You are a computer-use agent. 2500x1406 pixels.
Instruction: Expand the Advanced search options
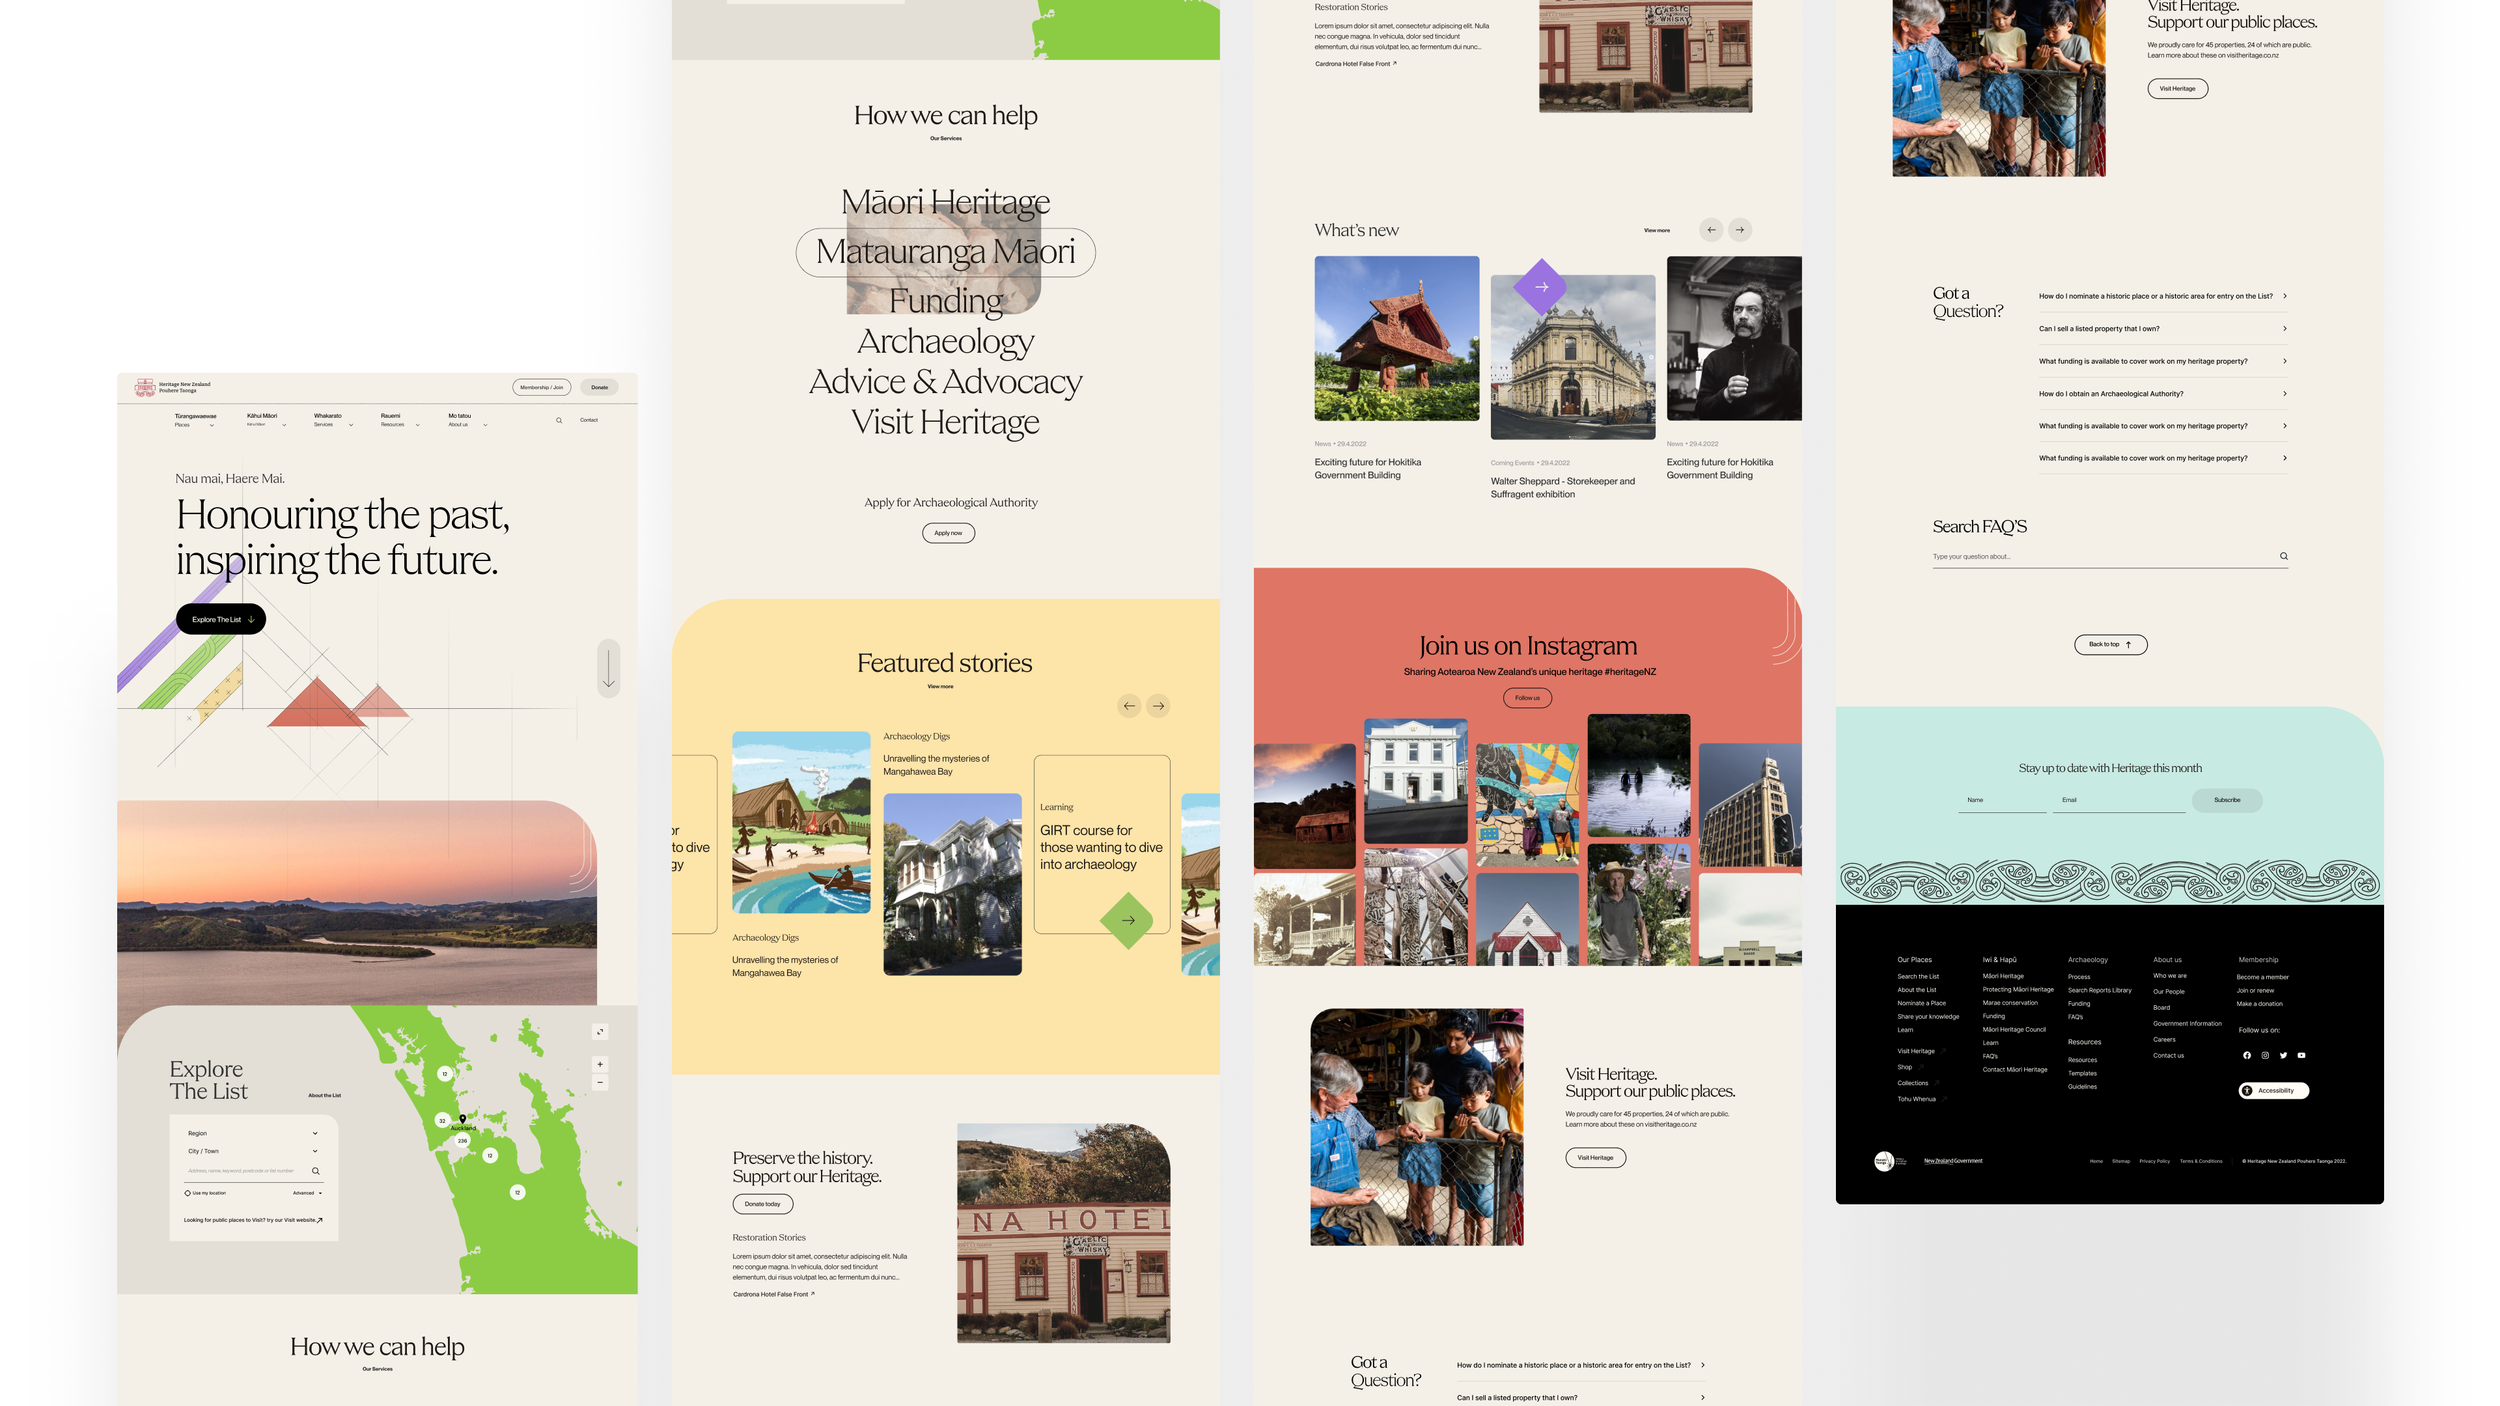pyautogui.click(x=307, y=1193)
